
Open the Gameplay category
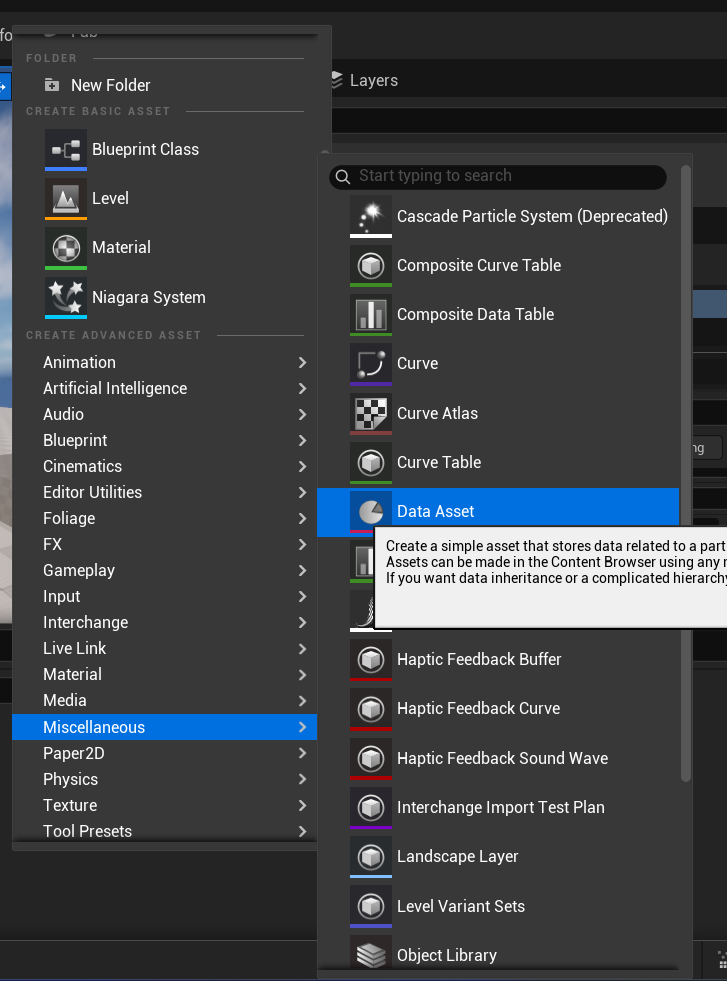point(165,571)
